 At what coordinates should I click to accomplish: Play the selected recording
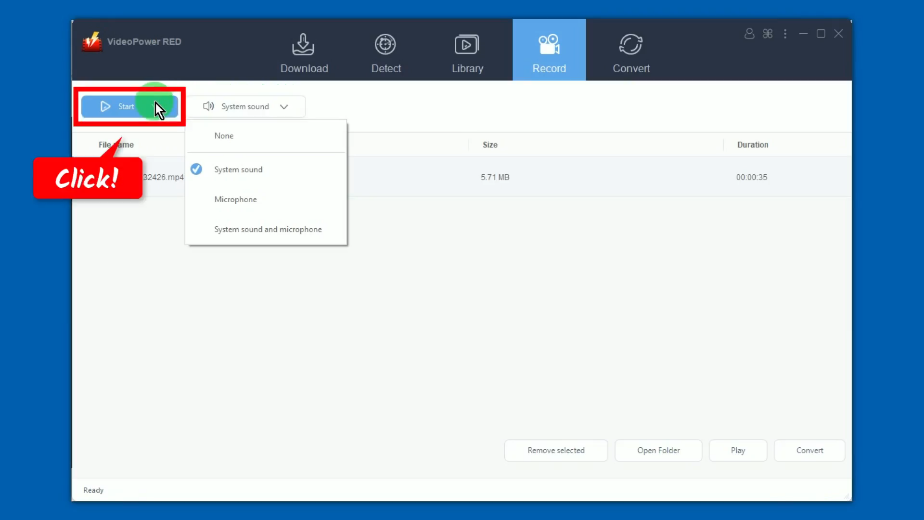tap(738, 450)
